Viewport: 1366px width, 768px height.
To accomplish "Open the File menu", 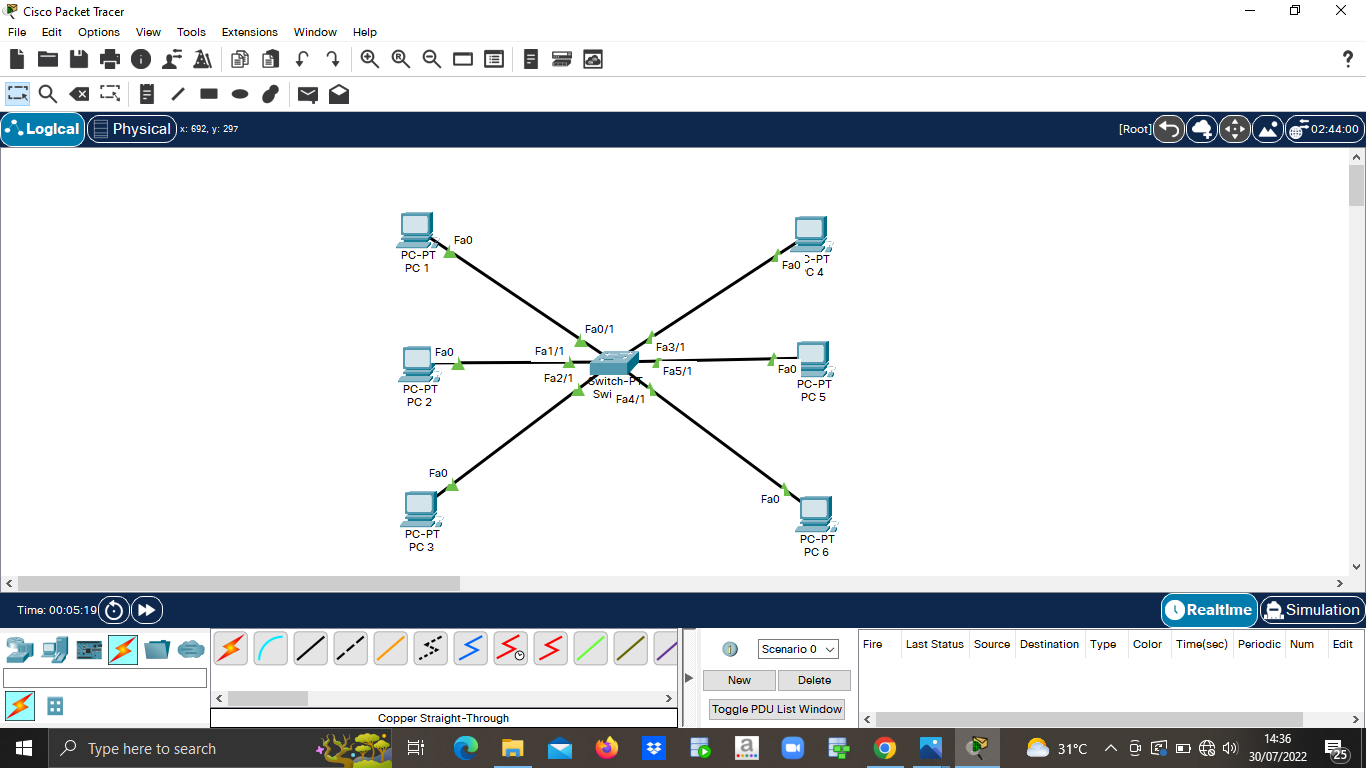I will (17, 32).
